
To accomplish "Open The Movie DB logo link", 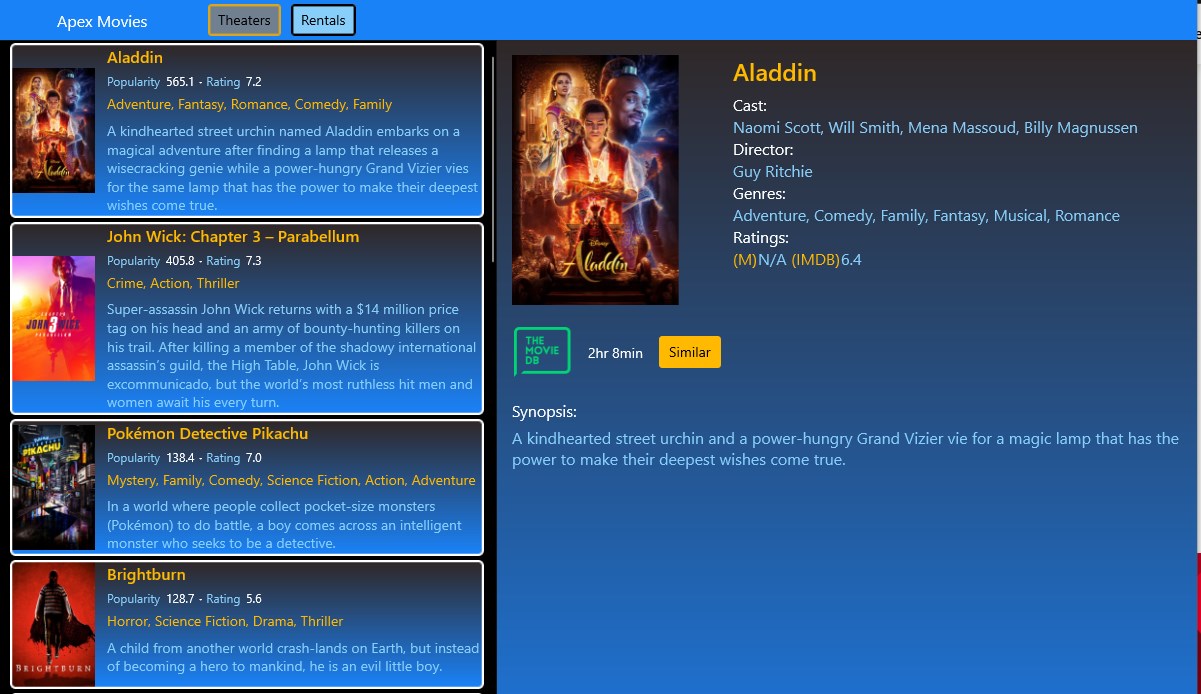I will pyautogui.click(x=541, y=351).
